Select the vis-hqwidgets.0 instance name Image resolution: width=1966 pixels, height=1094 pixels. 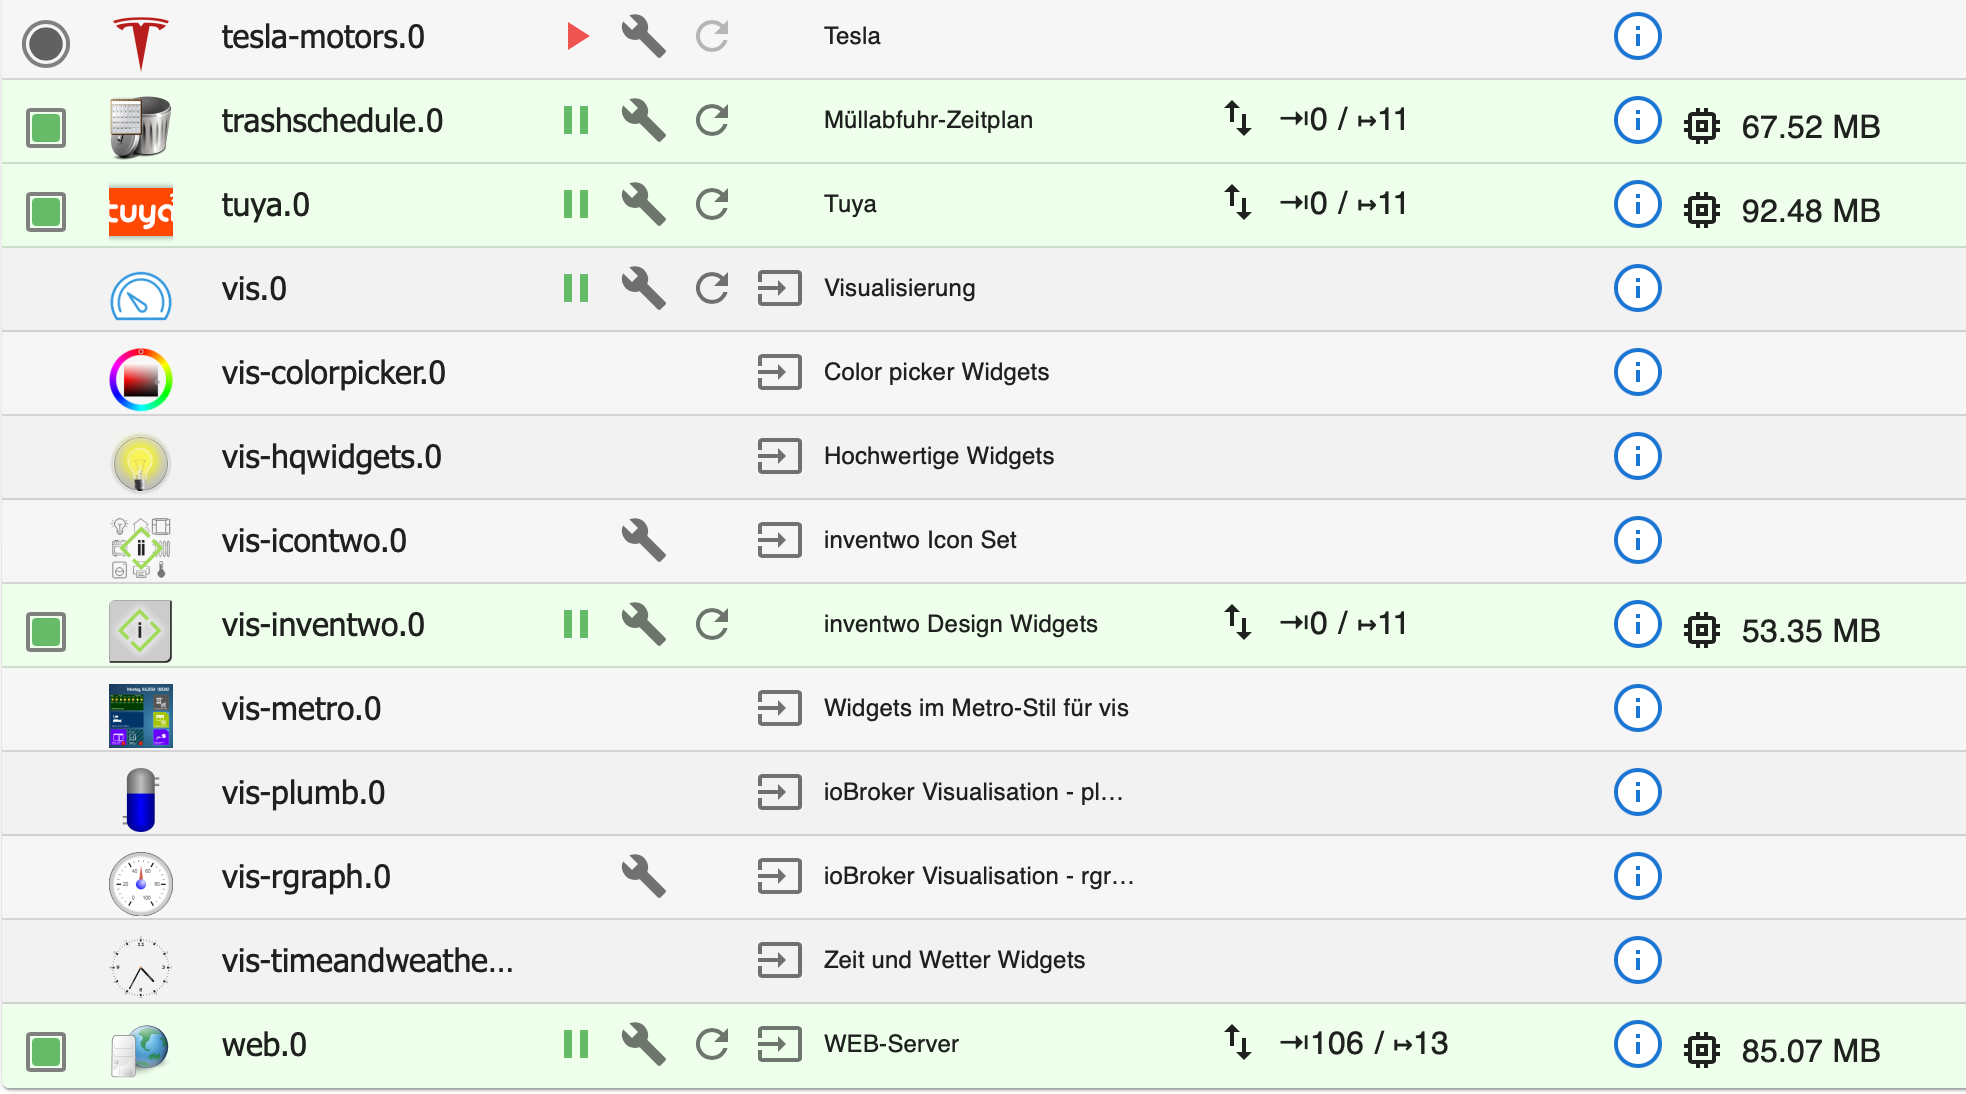[331, 457]
